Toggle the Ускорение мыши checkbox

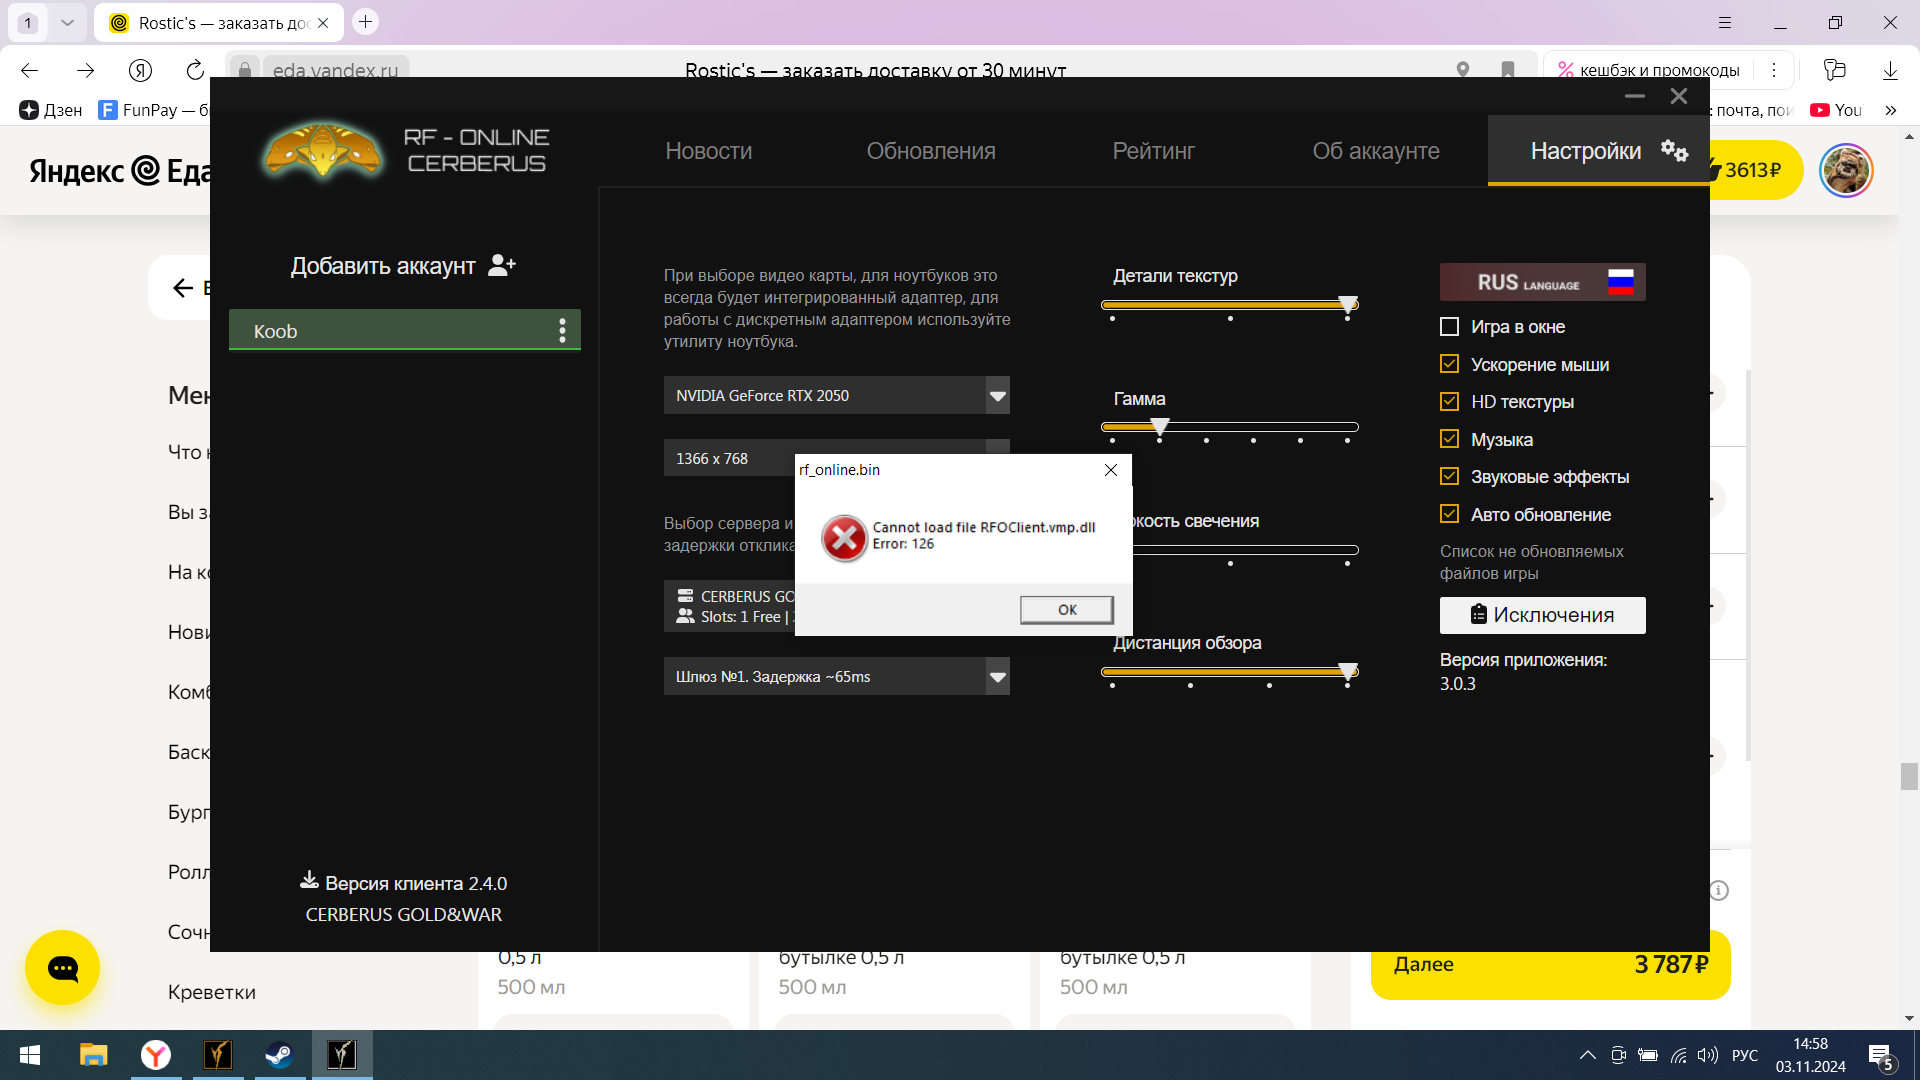click(1449, 364)
